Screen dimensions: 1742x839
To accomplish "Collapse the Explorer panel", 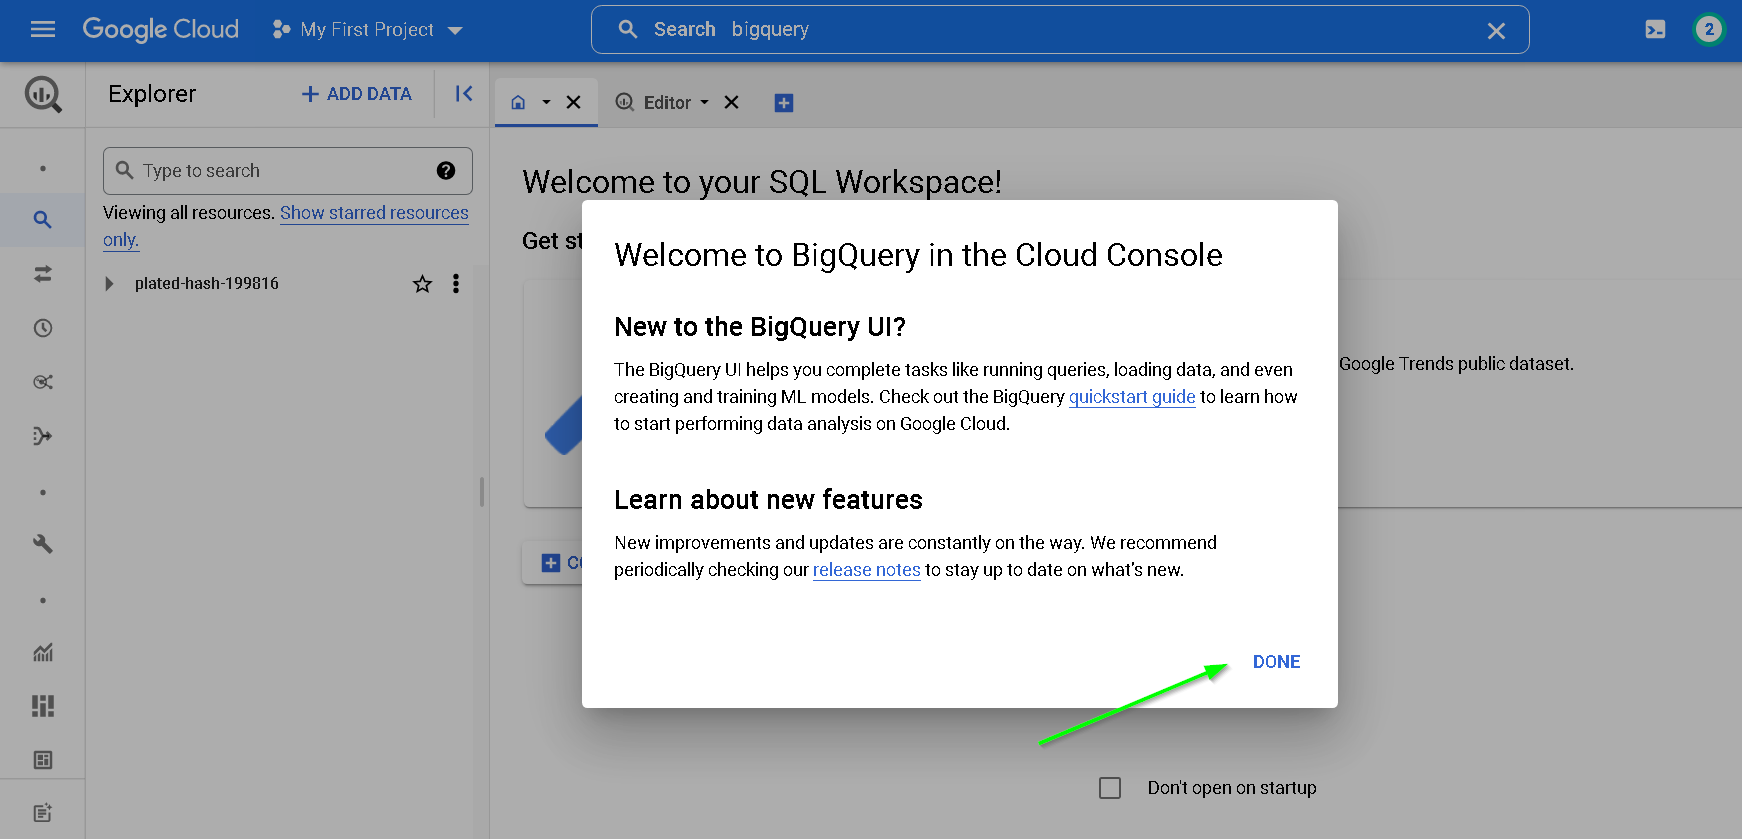I will tap(464, 94).
